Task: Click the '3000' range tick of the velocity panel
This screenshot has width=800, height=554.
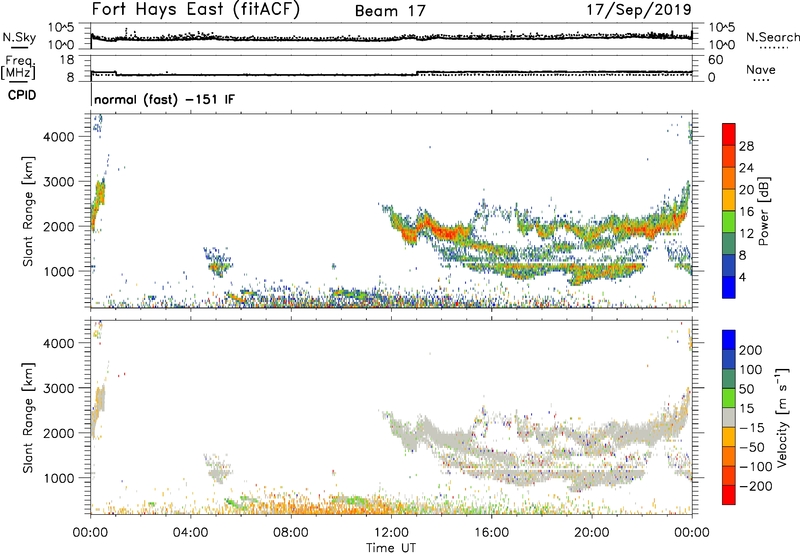Action: pyautogui.click(x=59, y=388)
